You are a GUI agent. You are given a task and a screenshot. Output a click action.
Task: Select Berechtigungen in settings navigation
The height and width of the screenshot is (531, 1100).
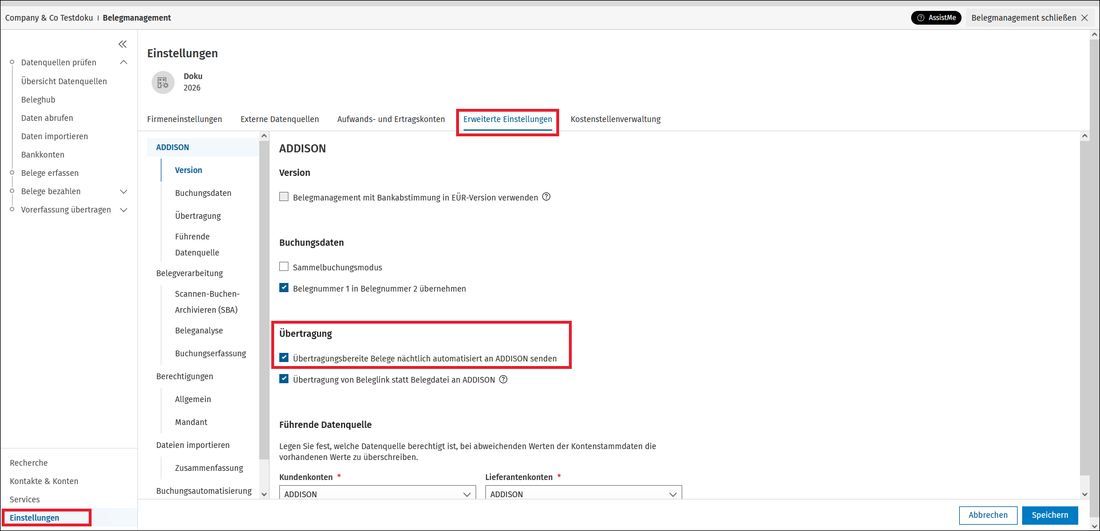(185, 376)
